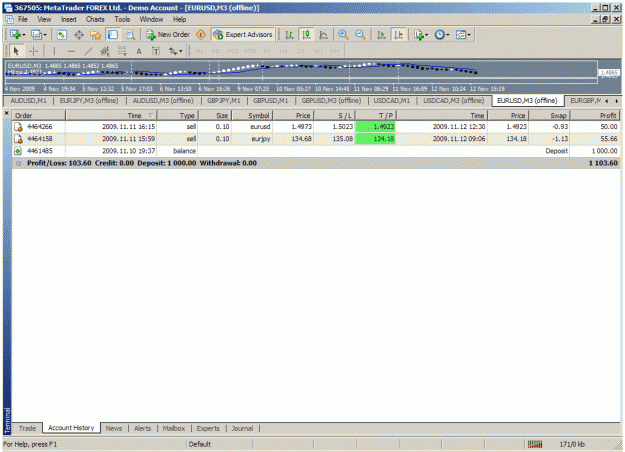
Task: Open the Profiles toolbar icon
Action: (38, 35)
